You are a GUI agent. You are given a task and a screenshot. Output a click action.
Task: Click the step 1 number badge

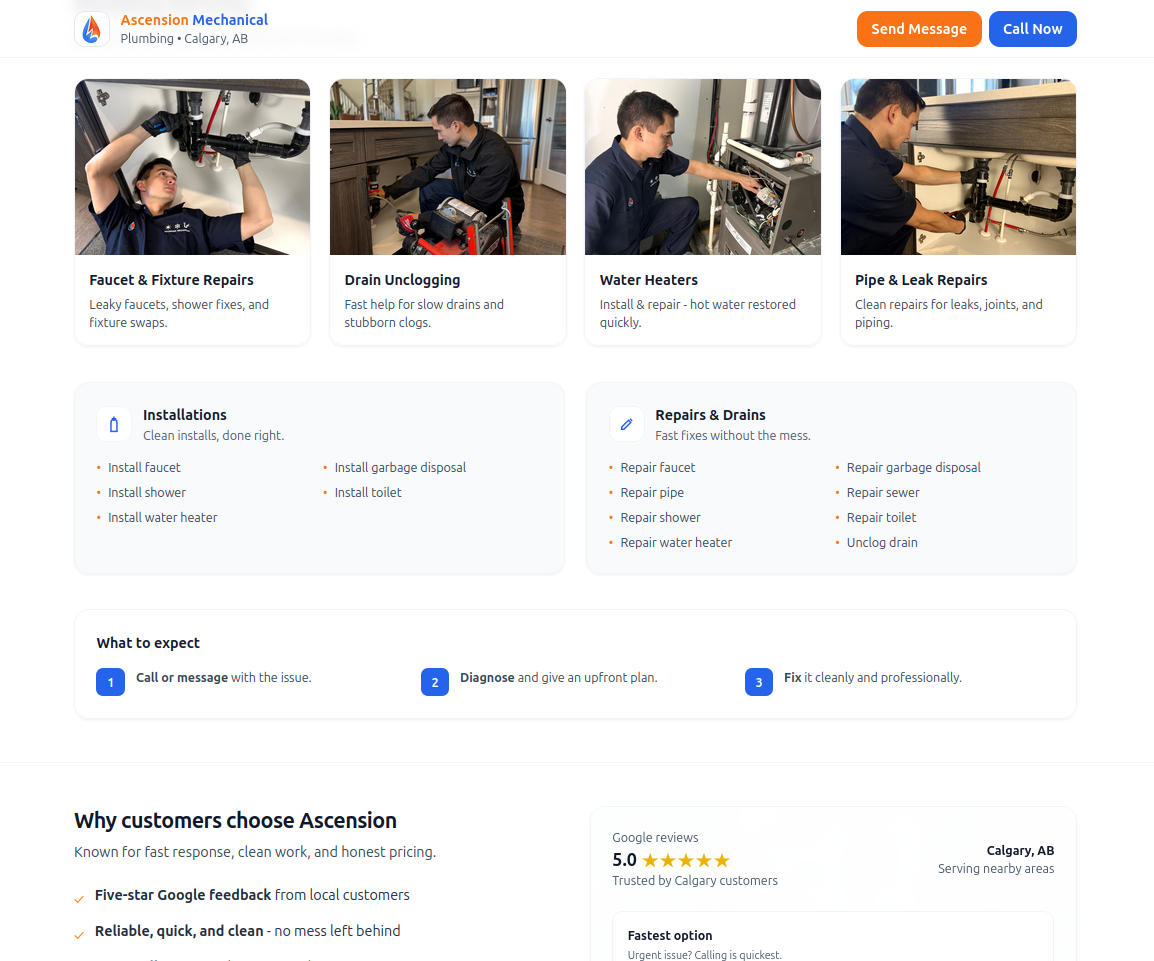point(110,682)
